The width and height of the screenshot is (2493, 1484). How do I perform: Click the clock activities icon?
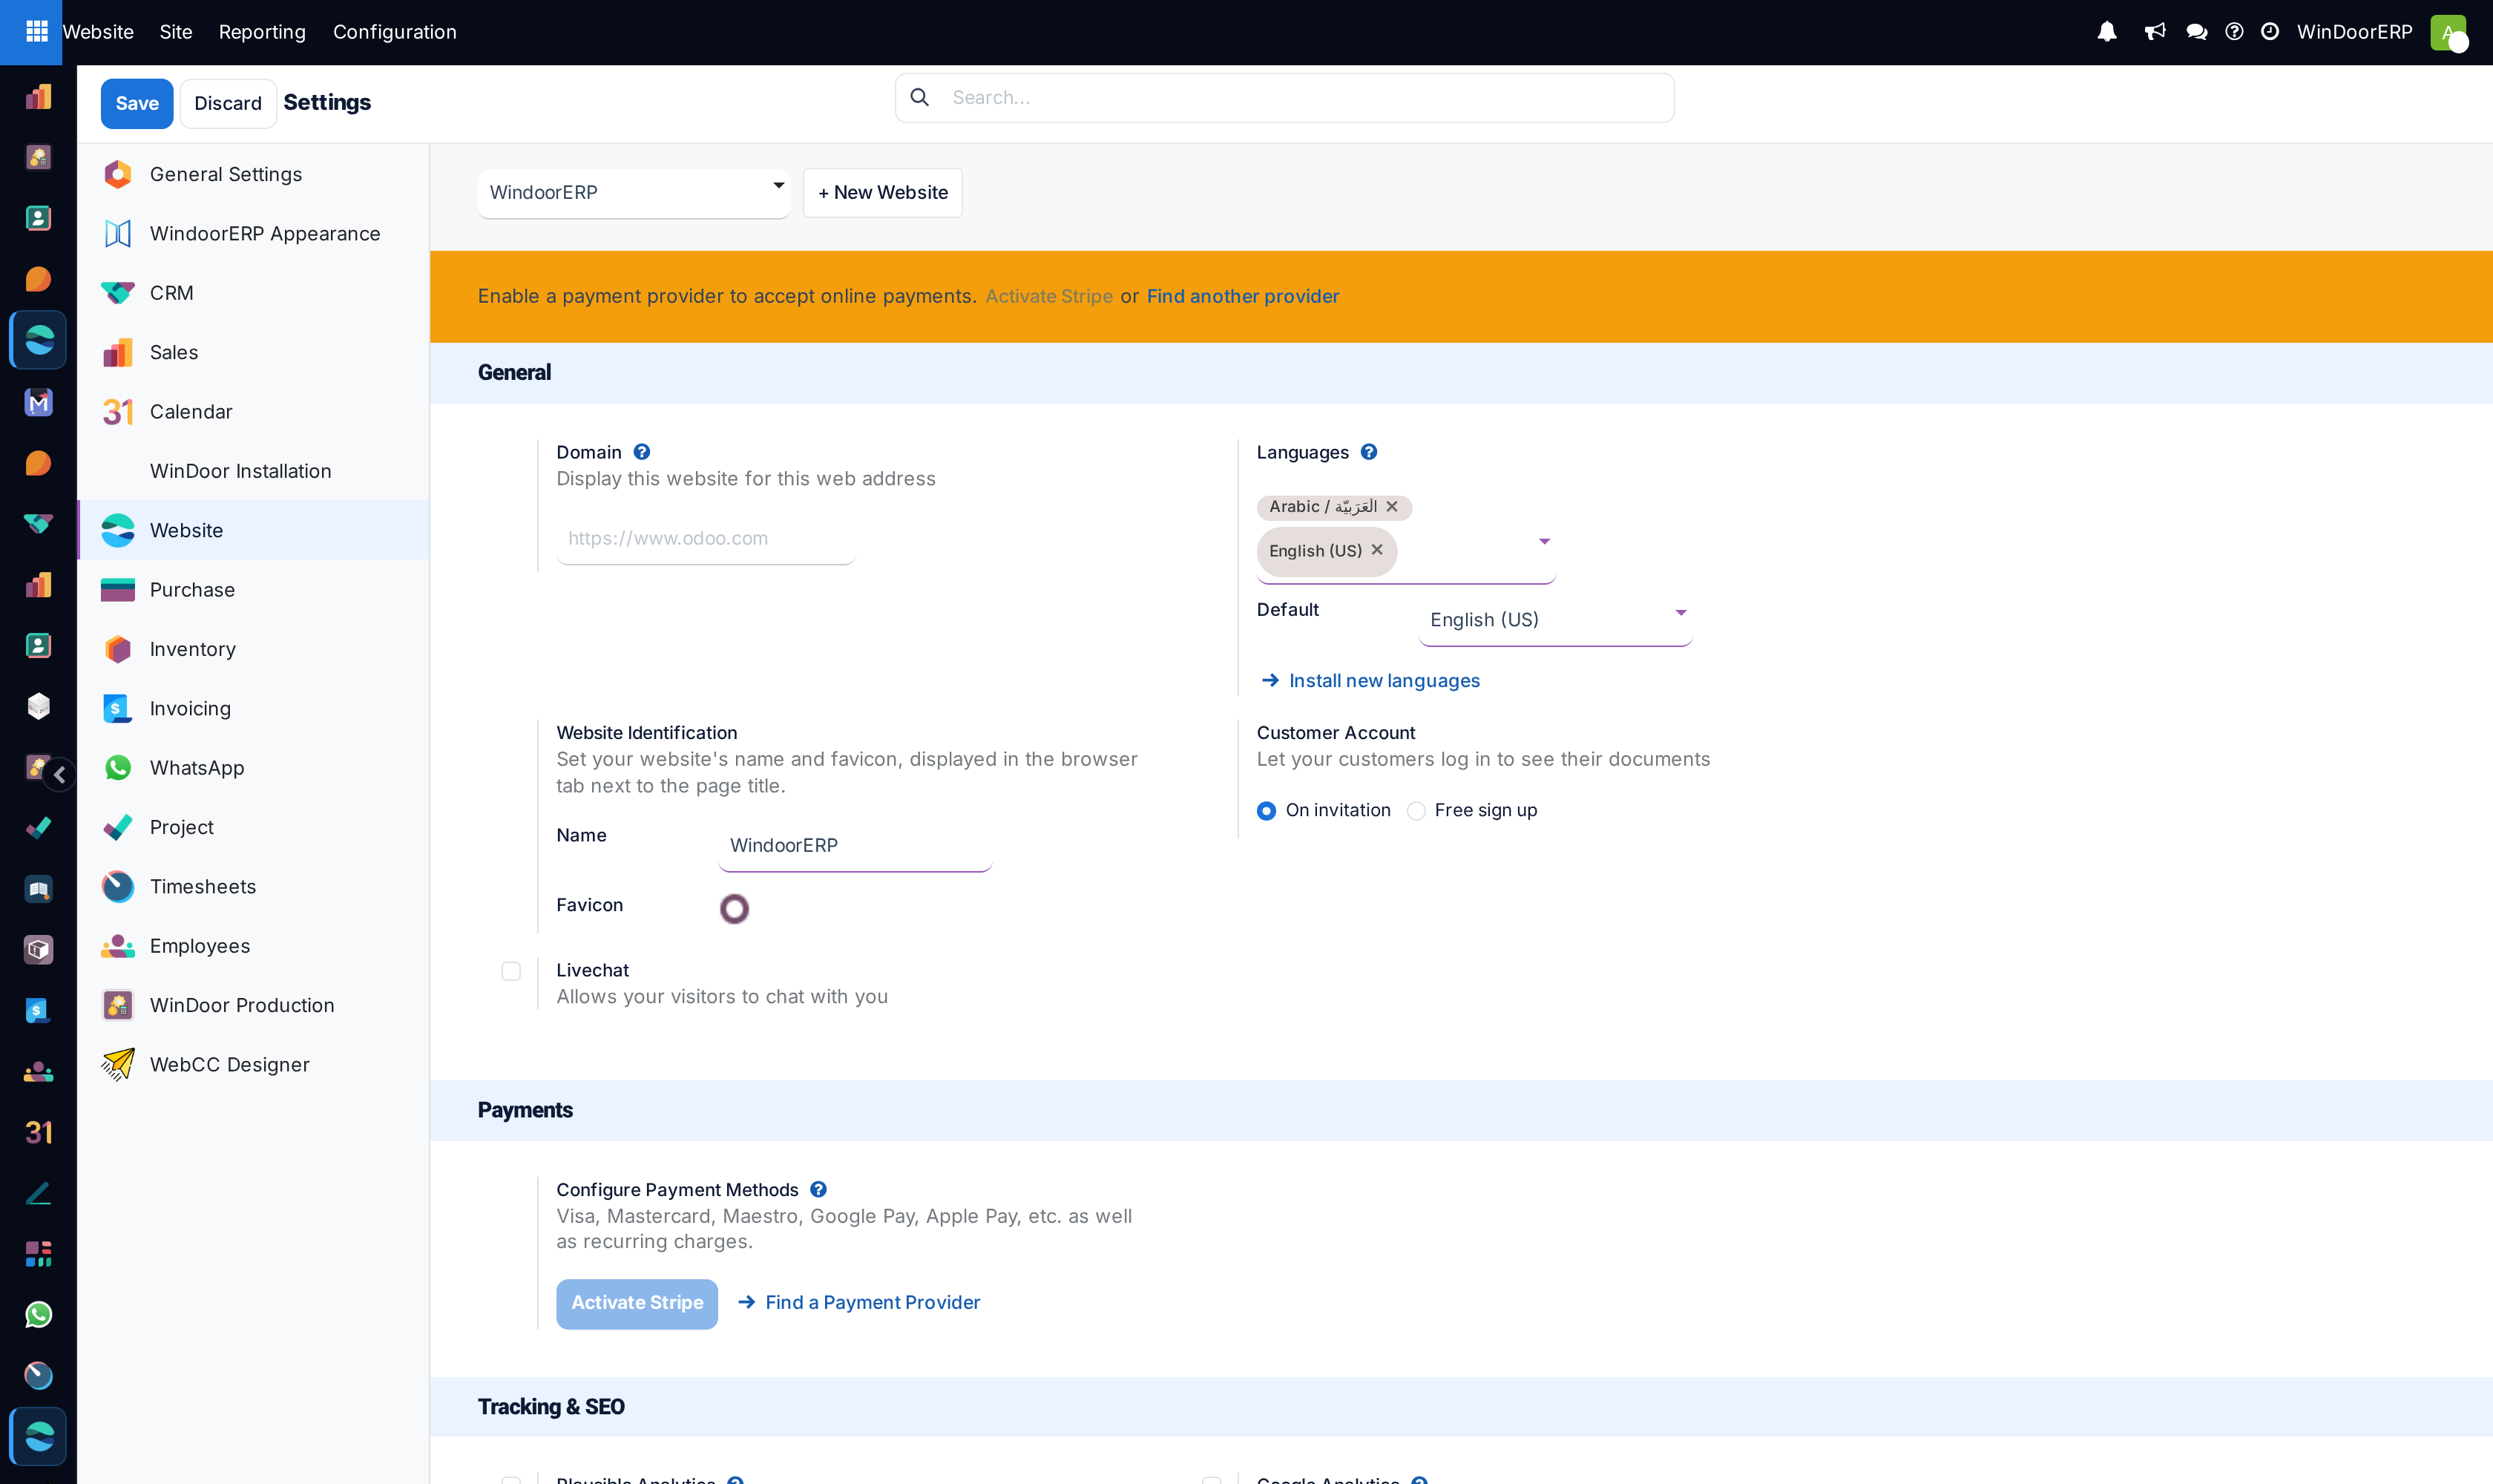(x=2270, y=32)
